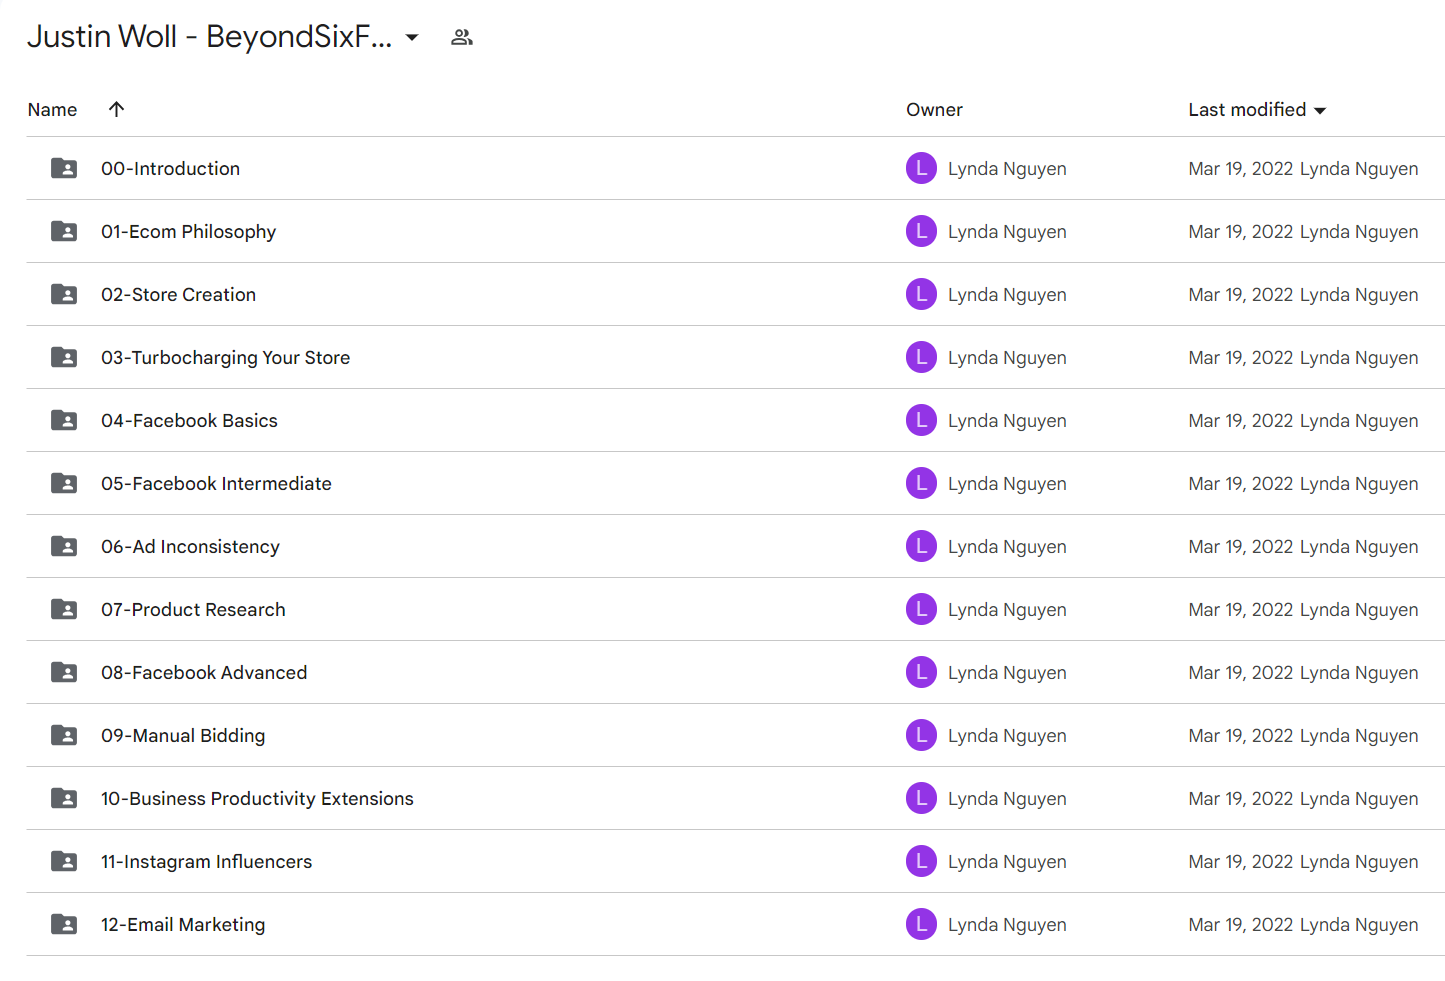The height and width of the screenshot is (981, 1445).
Task: Select the 03-Turbocharging Your Store folder name
Action: (225, 358)
